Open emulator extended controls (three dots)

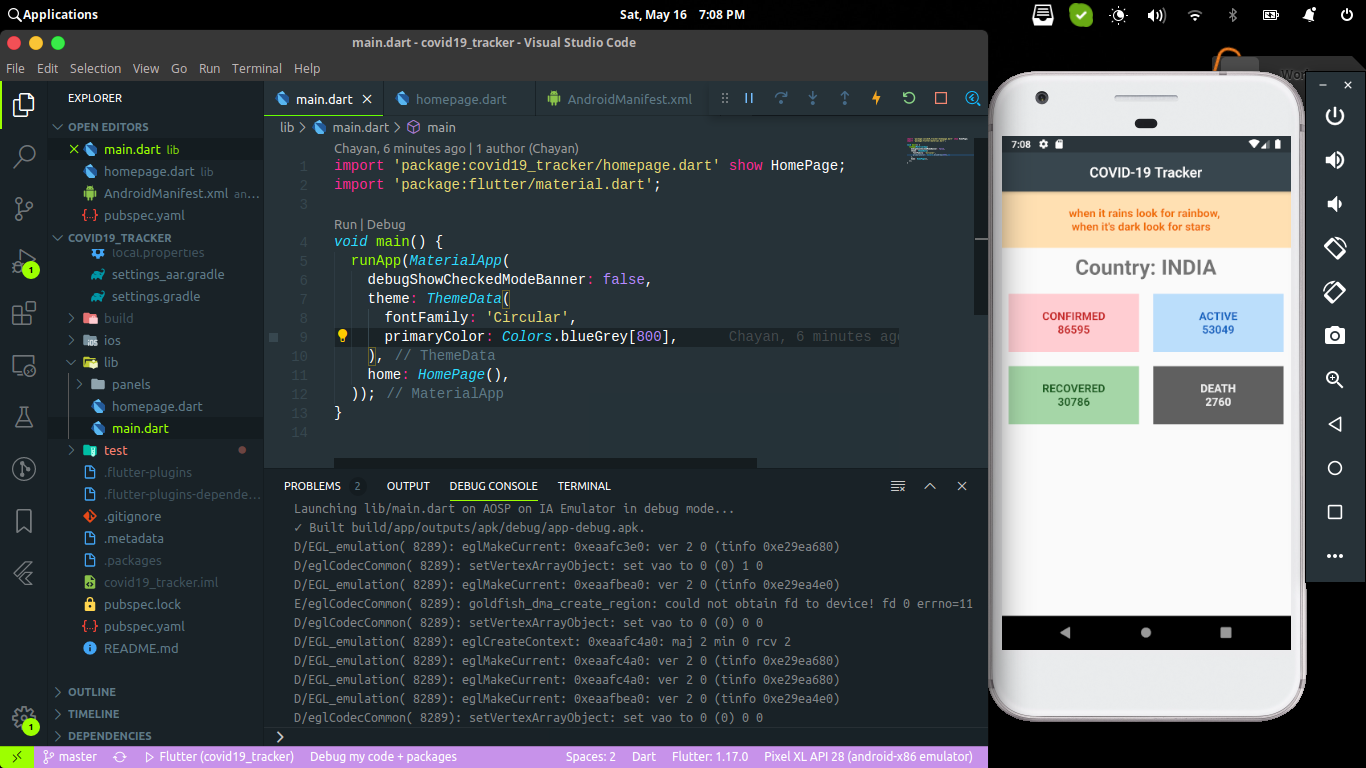click(x=1334, y=556)
